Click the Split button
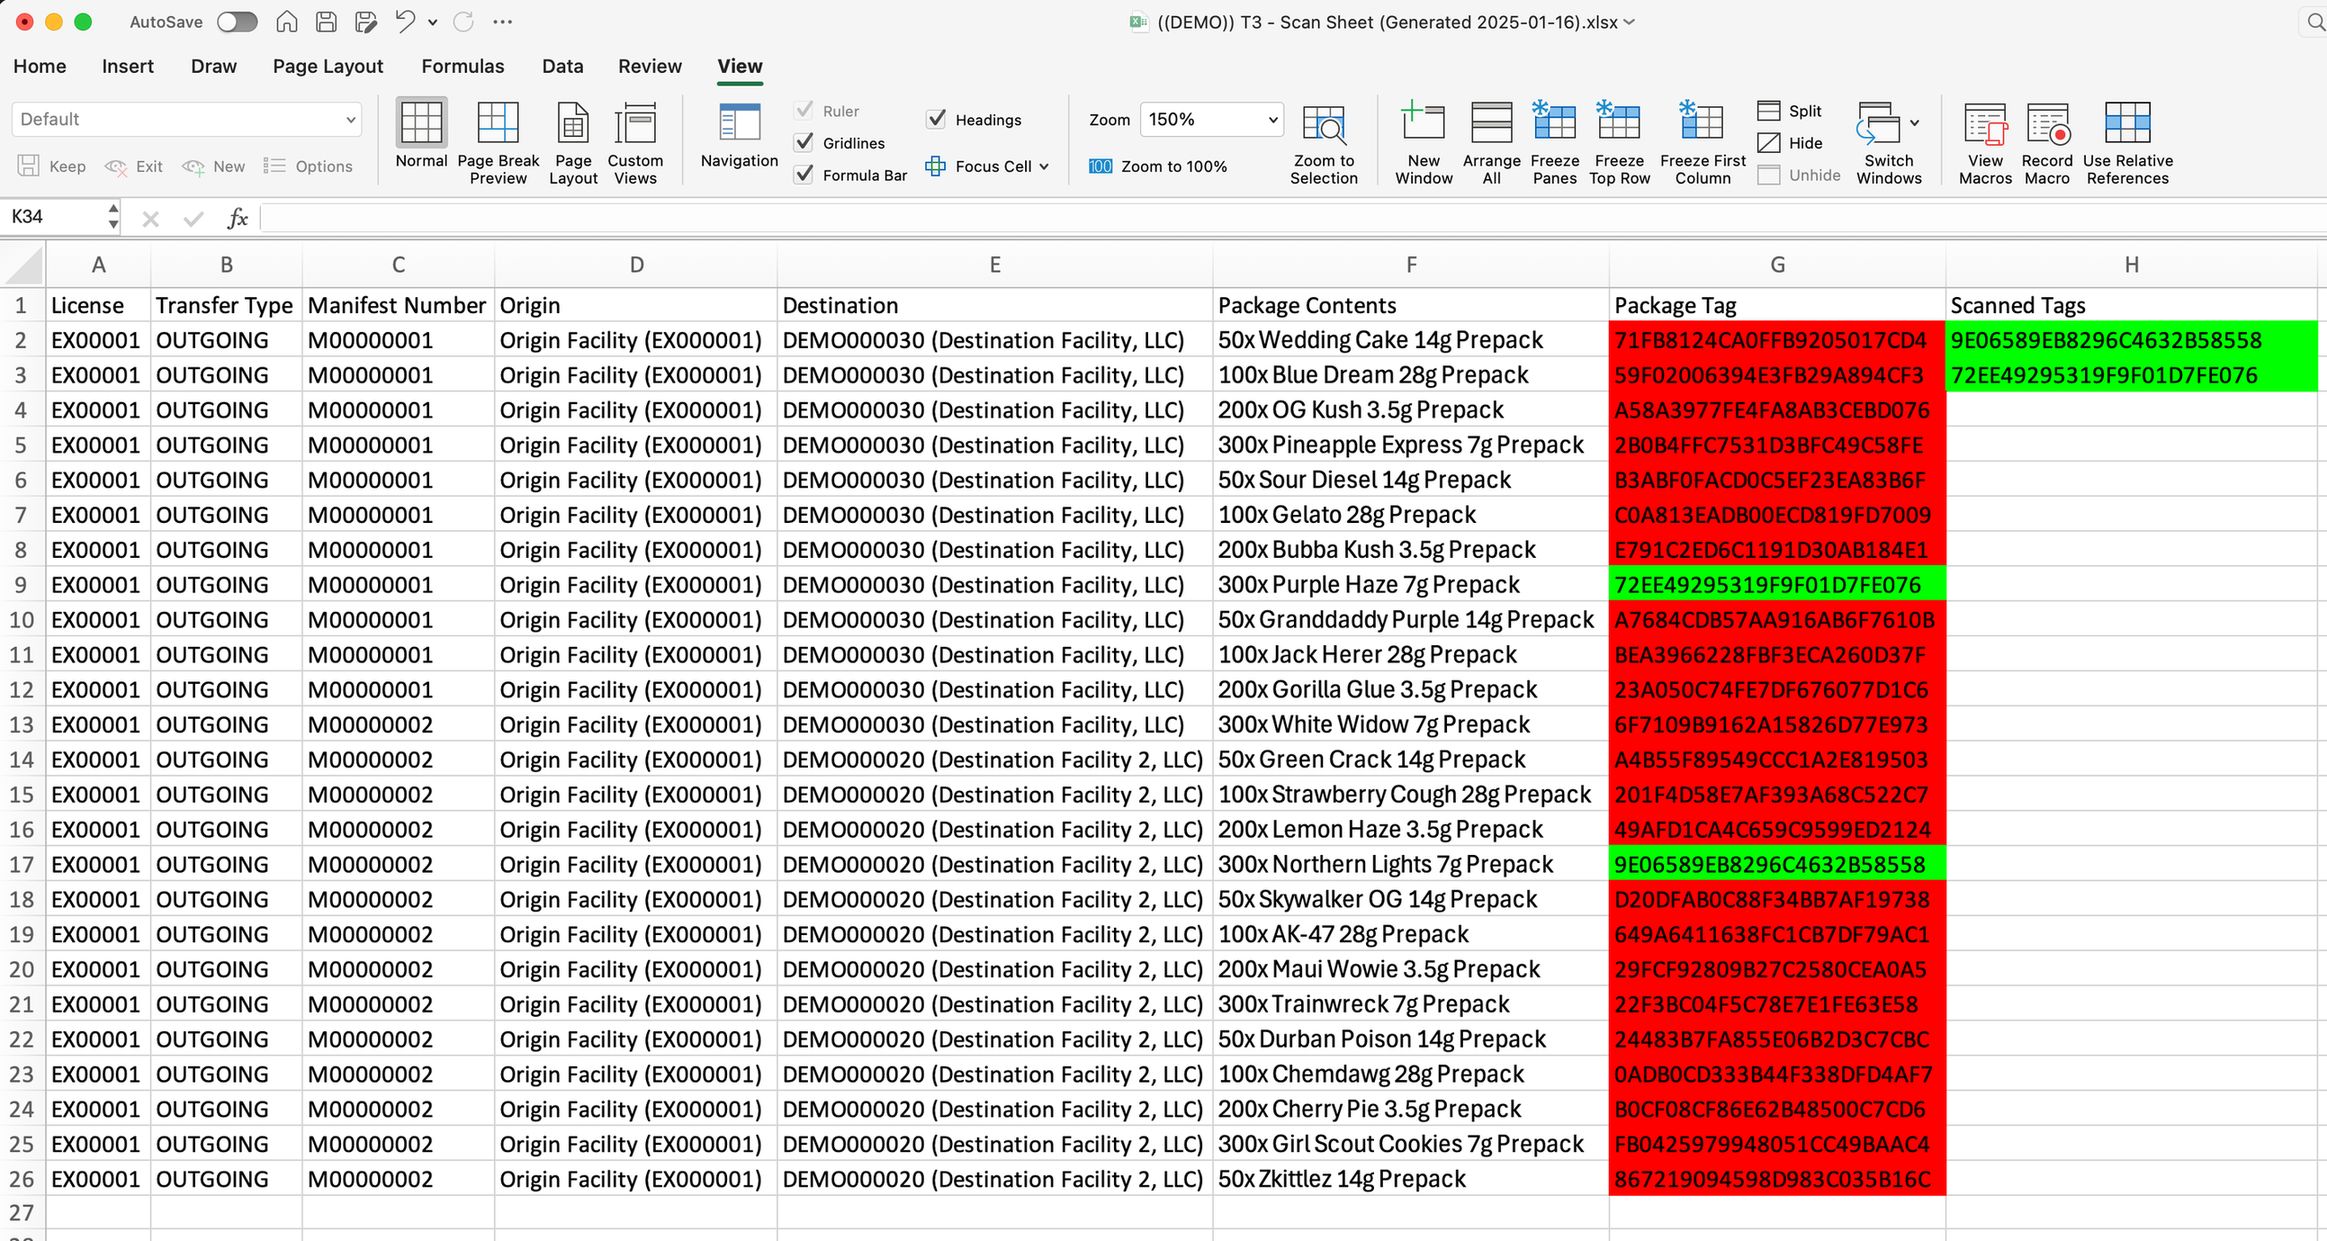The height and width of the screenshot is (1241, 2327). coord(1789,111)
